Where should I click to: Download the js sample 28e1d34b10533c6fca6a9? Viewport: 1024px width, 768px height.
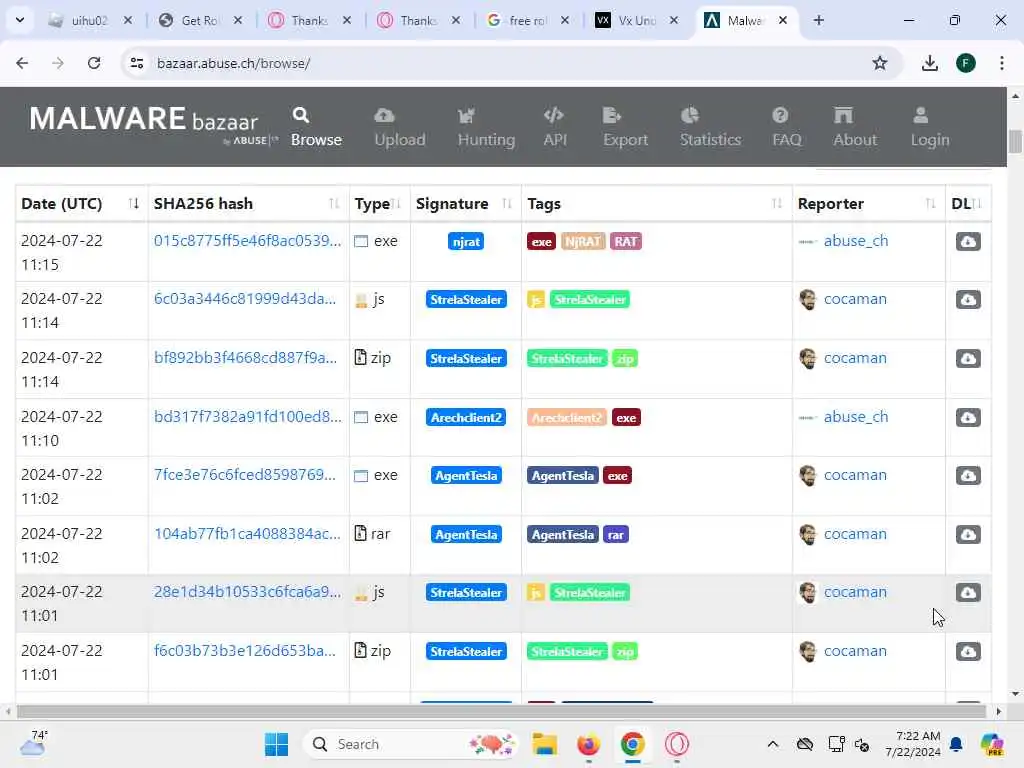[x=968, y=592]
